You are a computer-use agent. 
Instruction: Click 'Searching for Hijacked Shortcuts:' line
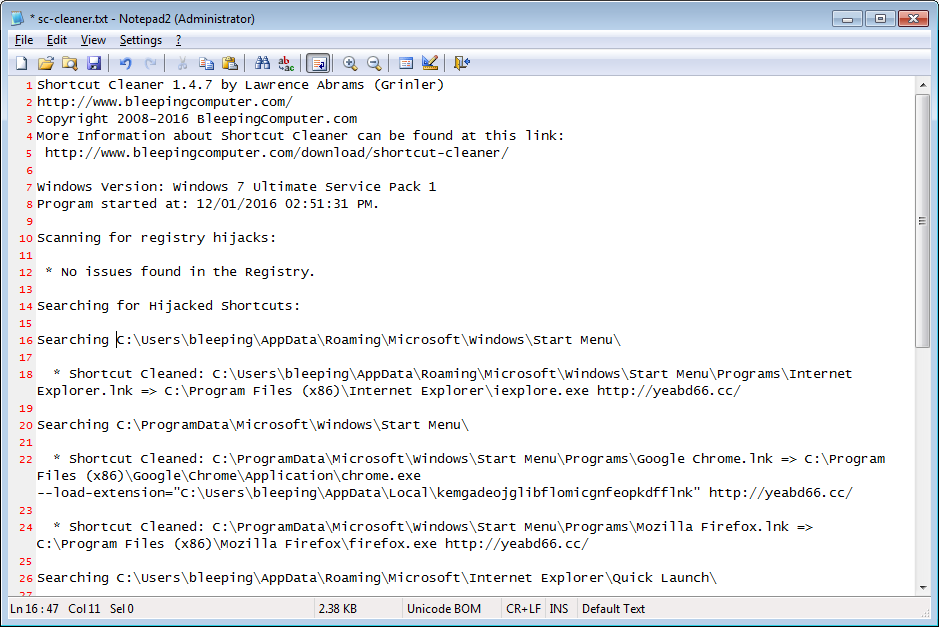tap(168, 306)
